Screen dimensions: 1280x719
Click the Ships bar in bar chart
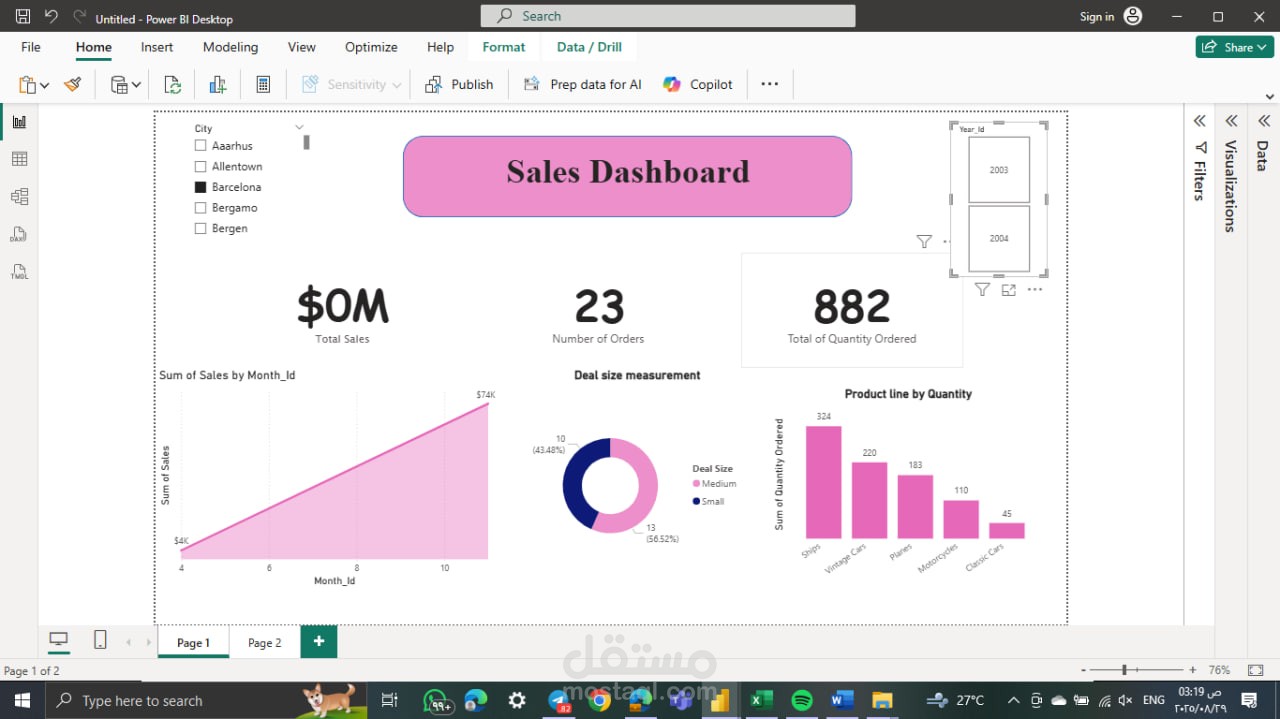[x=824, y=482]
